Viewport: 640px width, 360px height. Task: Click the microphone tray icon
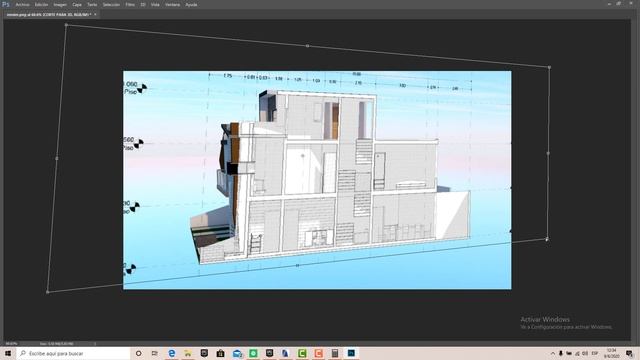point(561,353)
